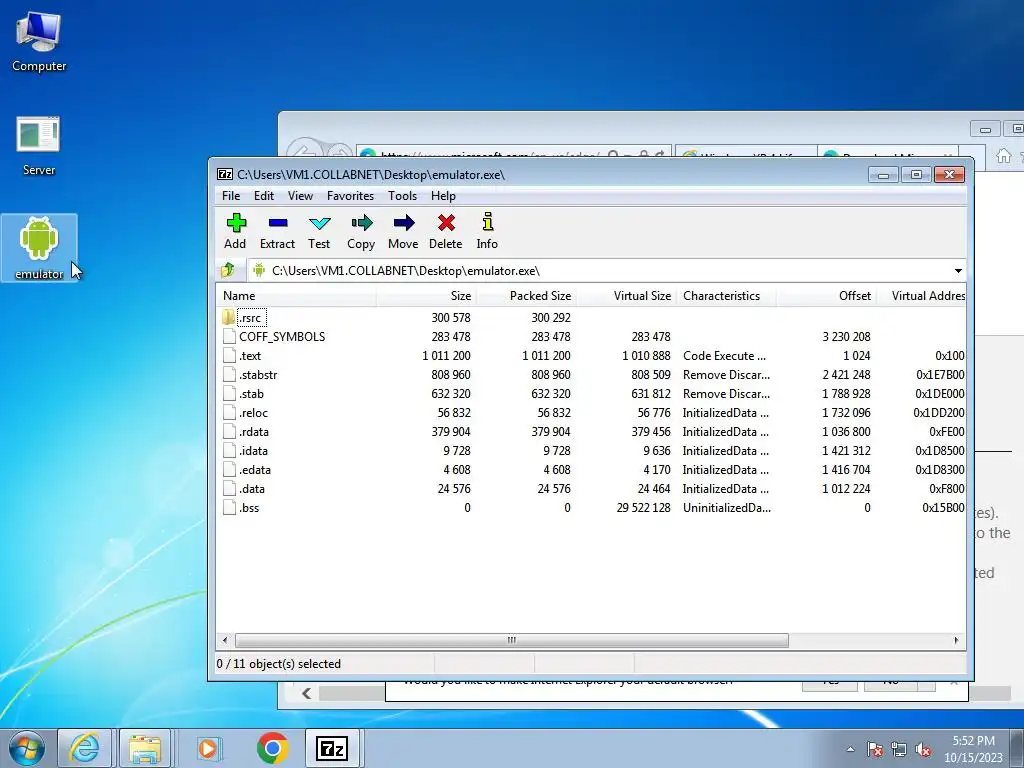The height and width of the screenshot is (768, 1024).
Task: Click the COFF_SYMBOLS file icon
Action: [229, 336]
